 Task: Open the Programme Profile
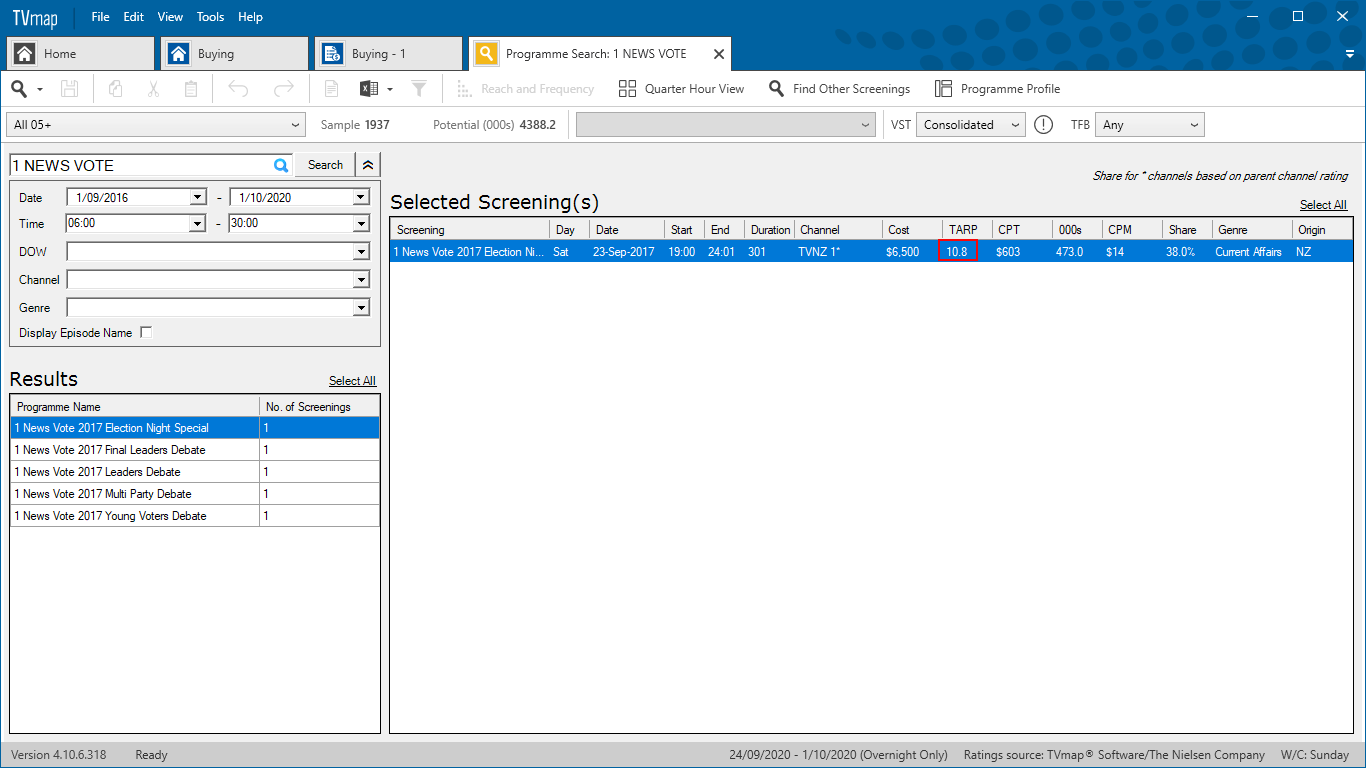[x=997, y=89]
